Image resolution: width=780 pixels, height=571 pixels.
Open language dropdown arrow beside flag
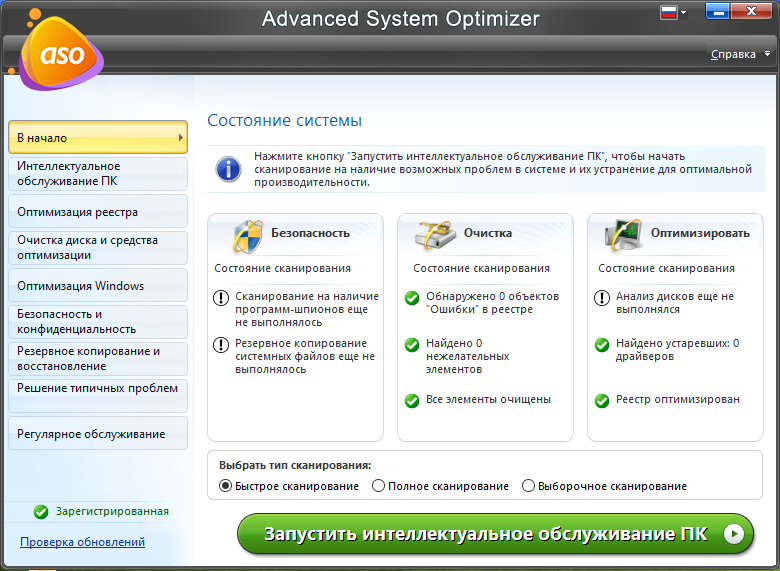point(683,12)
